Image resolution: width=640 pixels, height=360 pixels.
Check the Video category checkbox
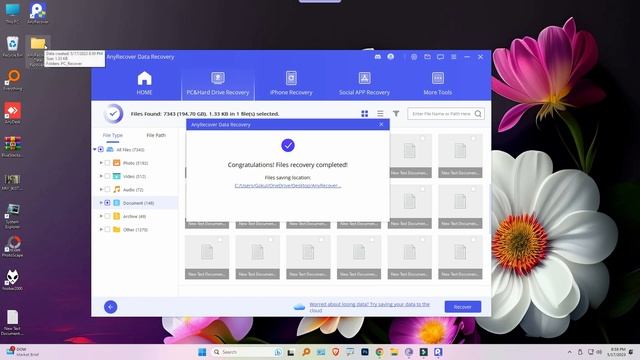pos(107,176)
